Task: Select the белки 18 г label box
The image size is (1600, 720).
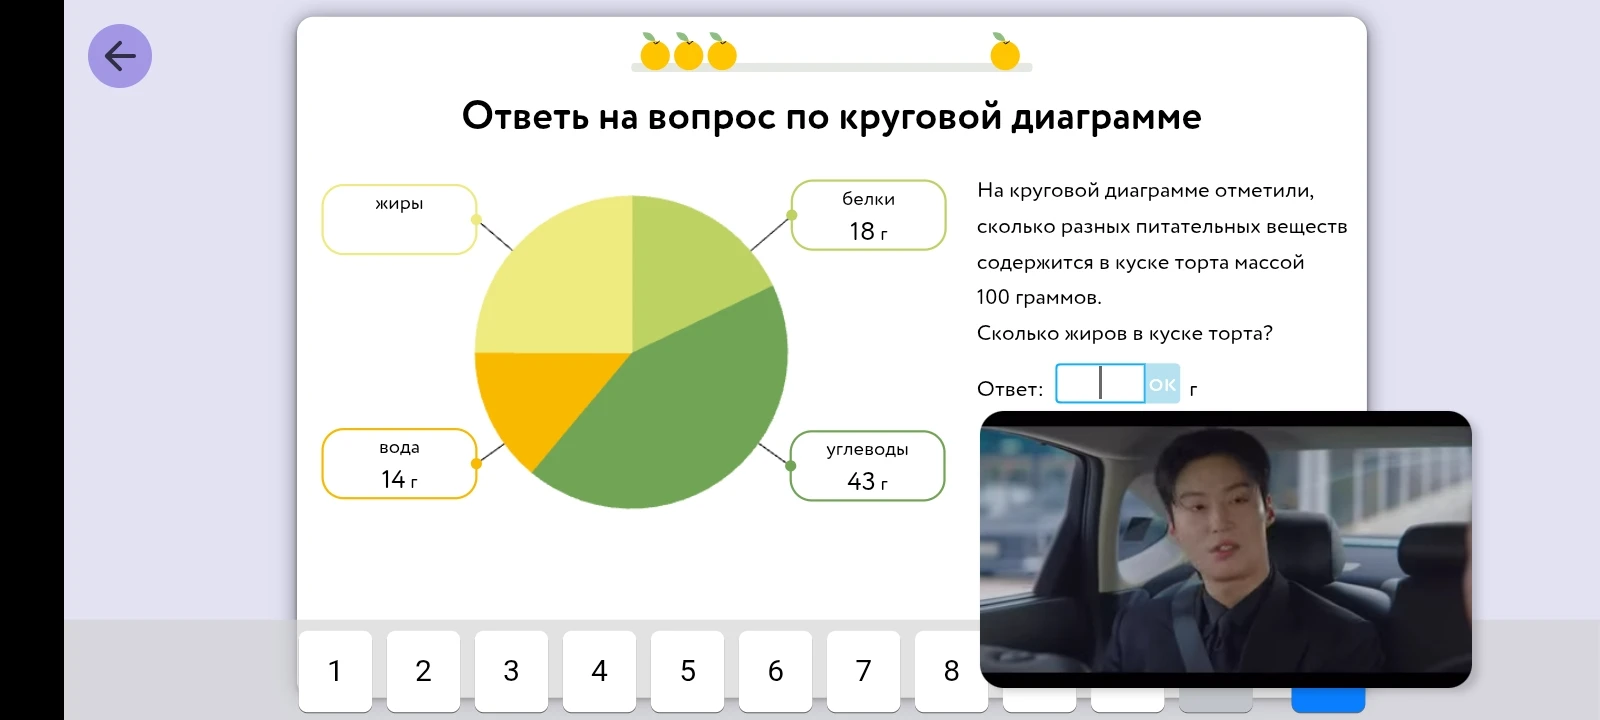Action: 868,215
